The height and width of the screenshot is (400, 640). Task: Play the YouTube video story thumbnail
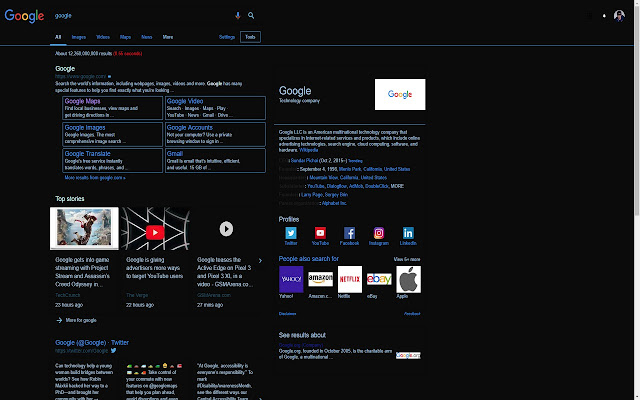(x=155, y=229)
